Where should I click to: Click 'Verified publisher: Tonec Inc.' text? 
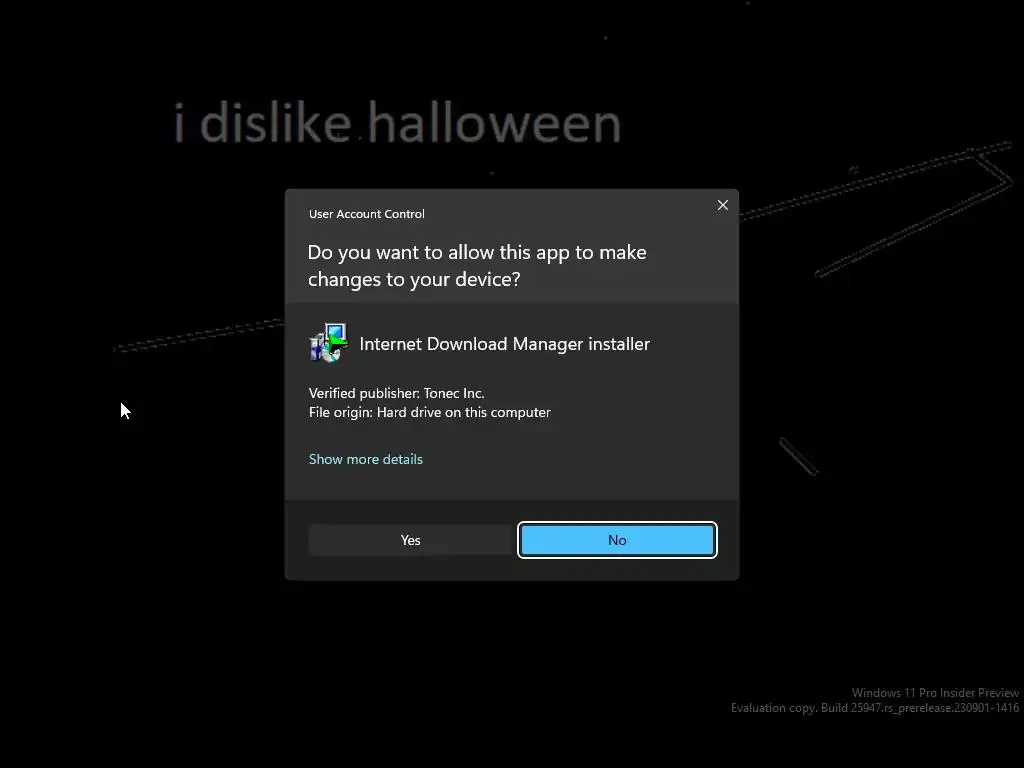pyautogui.click(x=396, y=393)
